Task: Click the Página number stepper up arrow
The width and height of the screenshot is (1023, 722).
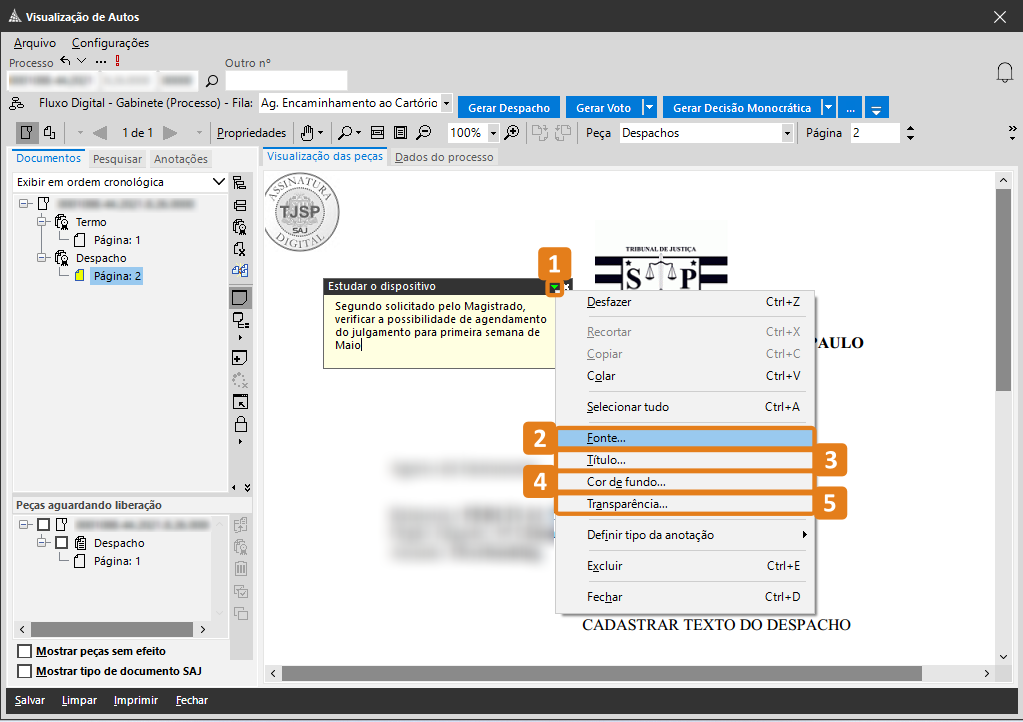Action: click(x=911, y=128)
